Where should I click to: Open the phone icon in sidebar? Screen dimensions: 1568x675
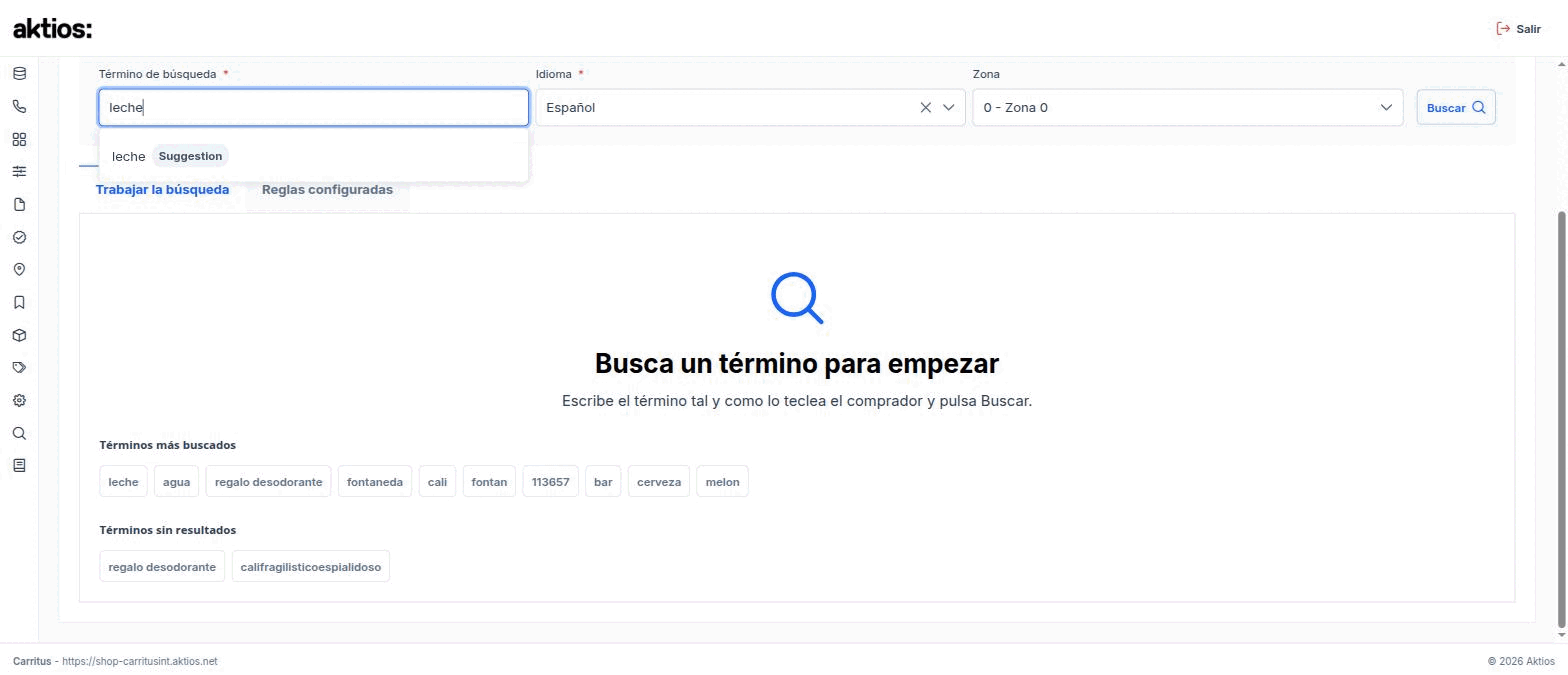19,106
